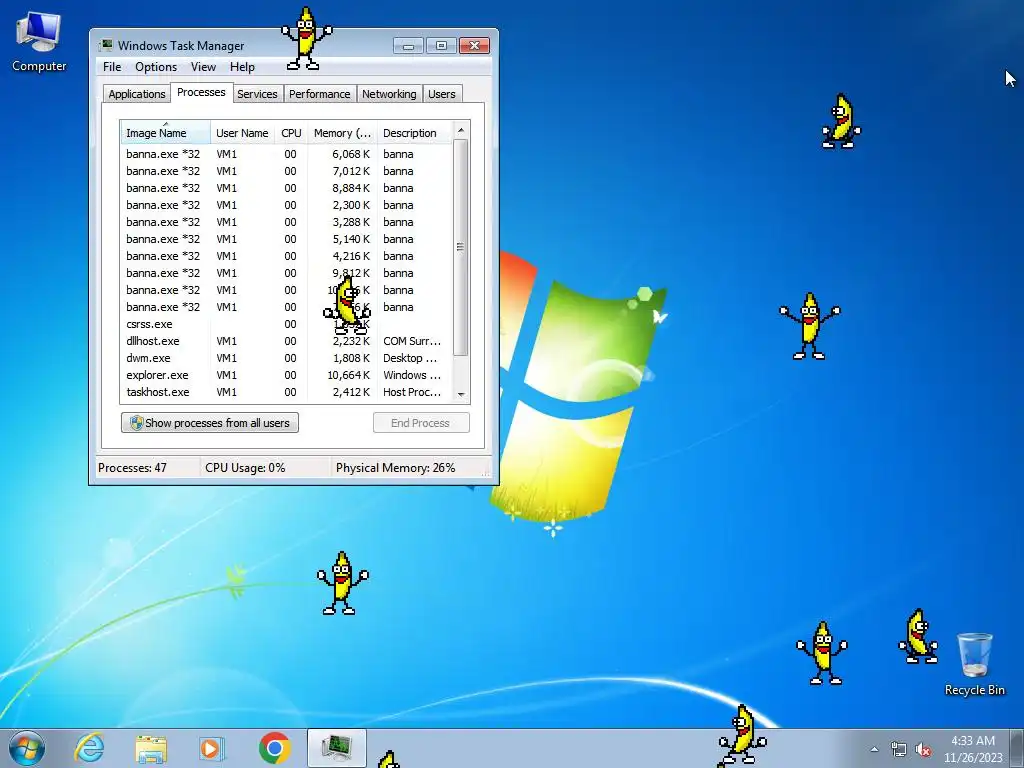Open the File menu

[x=112, y=67]
